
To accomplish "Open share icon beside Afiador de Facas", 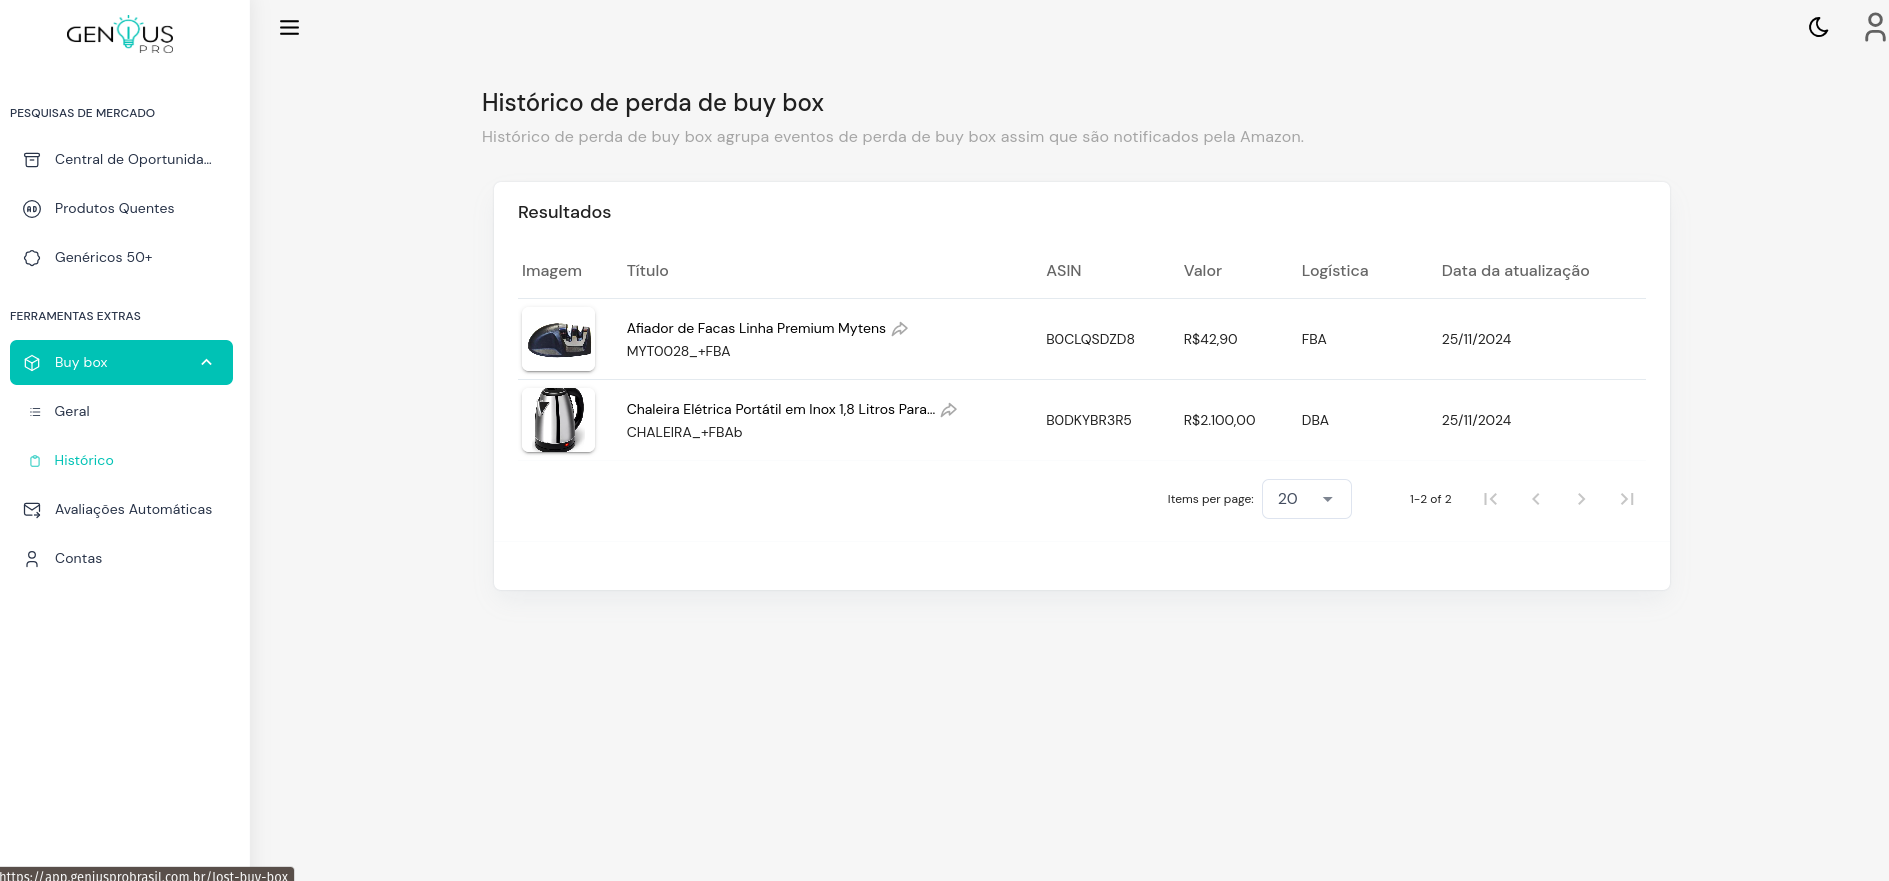I will click(900, 329).
